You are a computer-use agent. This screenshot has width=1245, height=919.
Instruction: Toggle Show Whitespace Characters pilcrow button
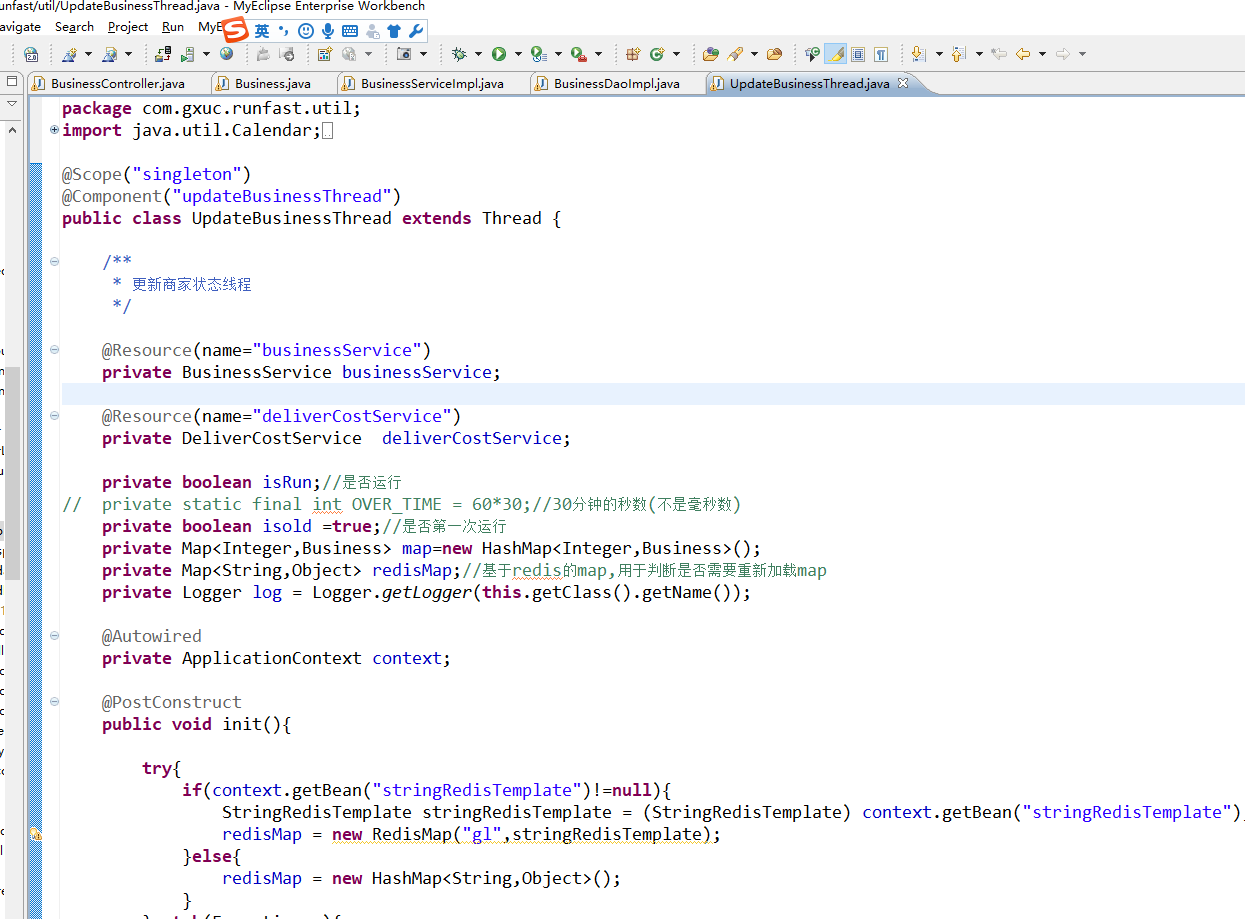(x=881, y=54)
